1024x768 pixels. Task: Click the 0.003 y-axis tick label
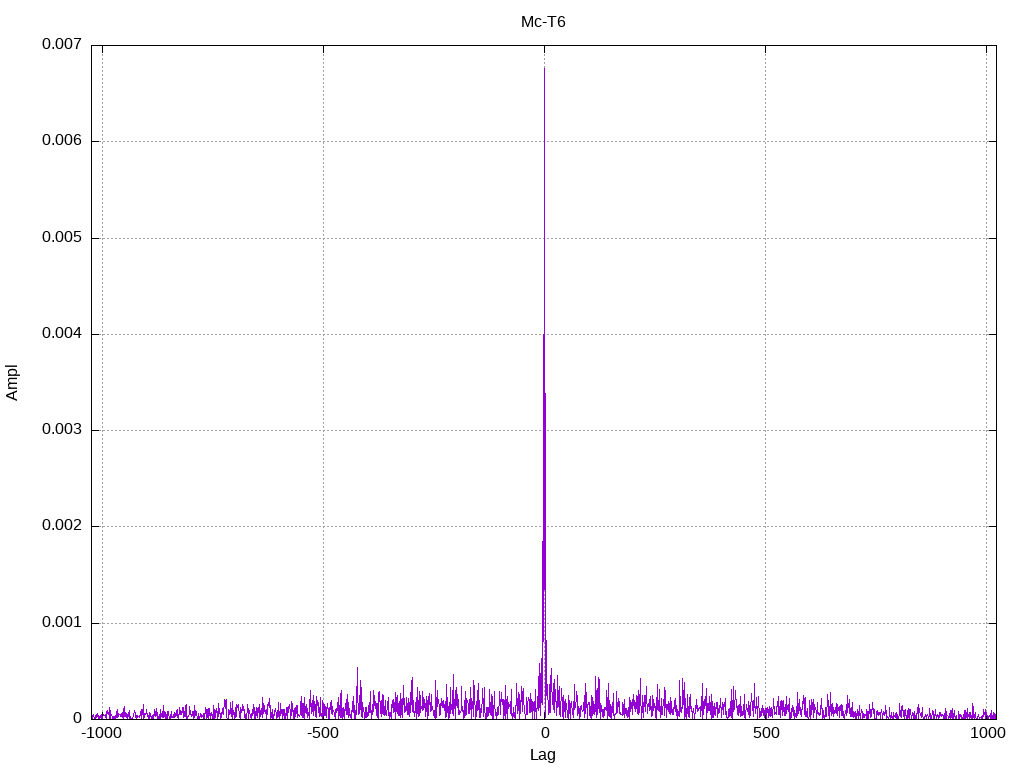coord(62,429)
